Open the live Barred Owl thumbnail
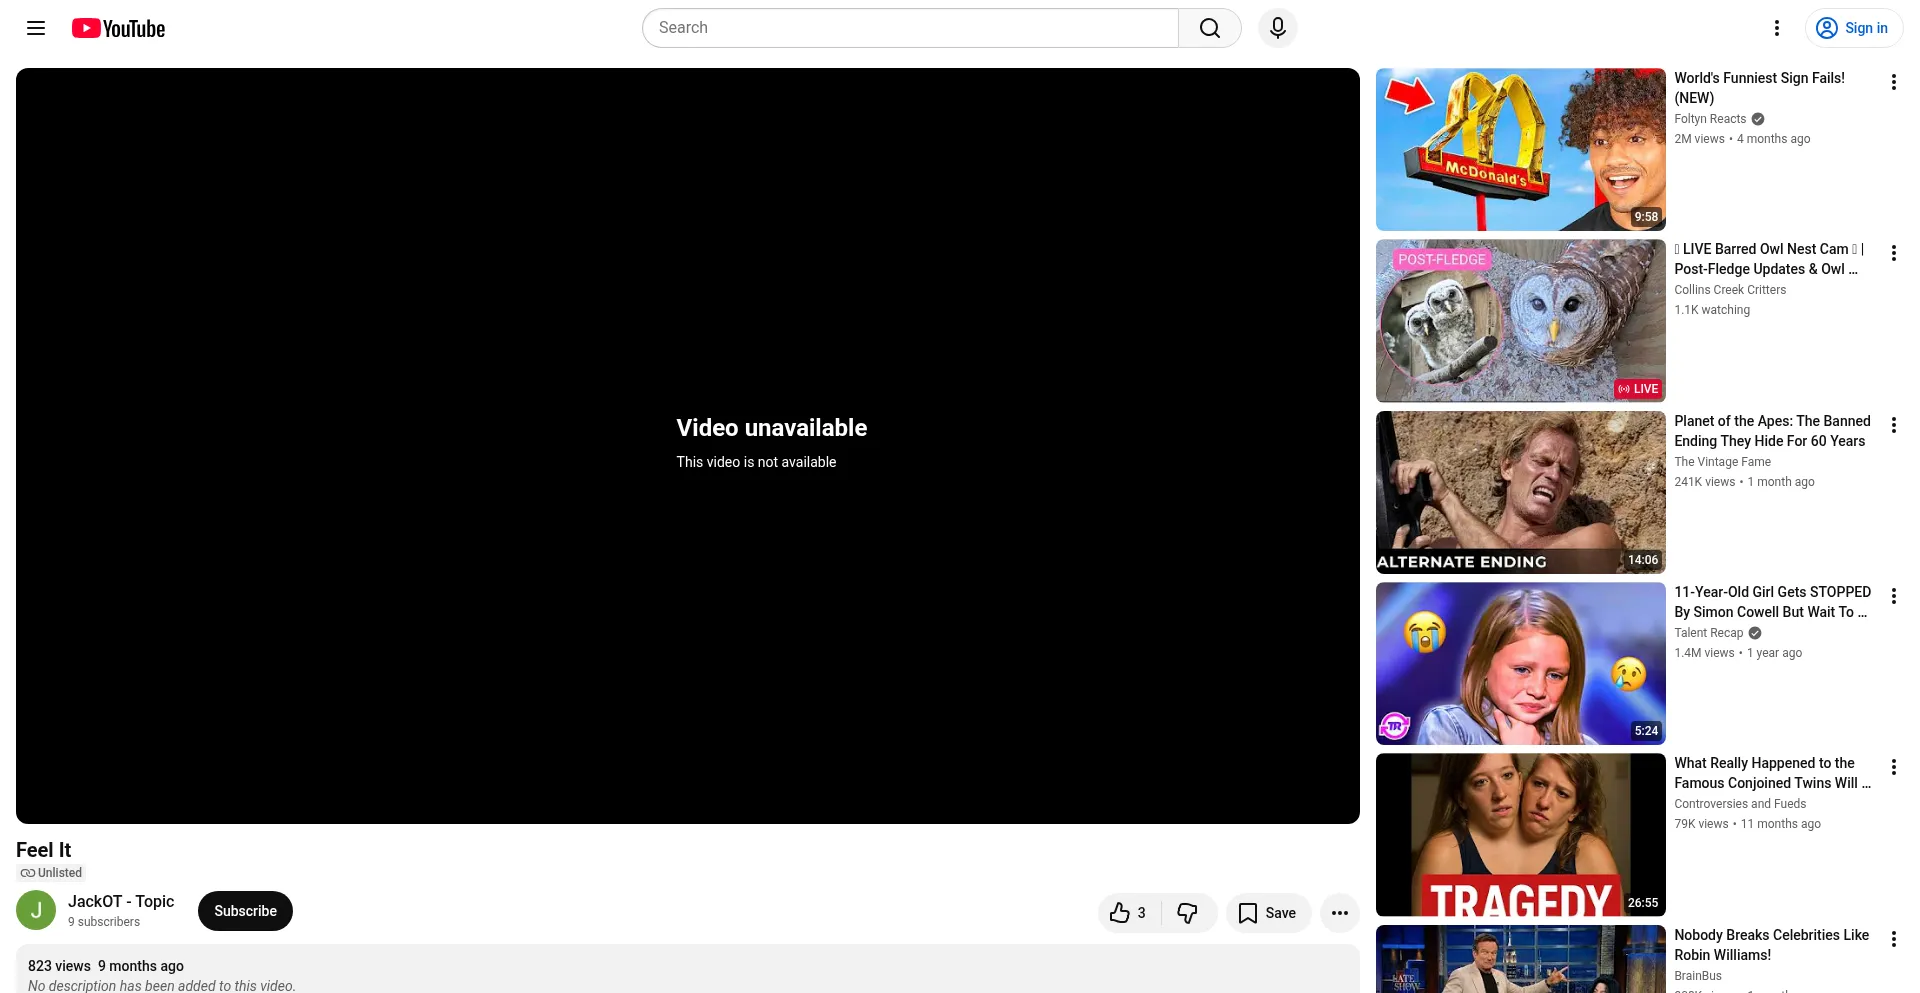Screen dimensions: 1920x993 (x=1521, y=321)
